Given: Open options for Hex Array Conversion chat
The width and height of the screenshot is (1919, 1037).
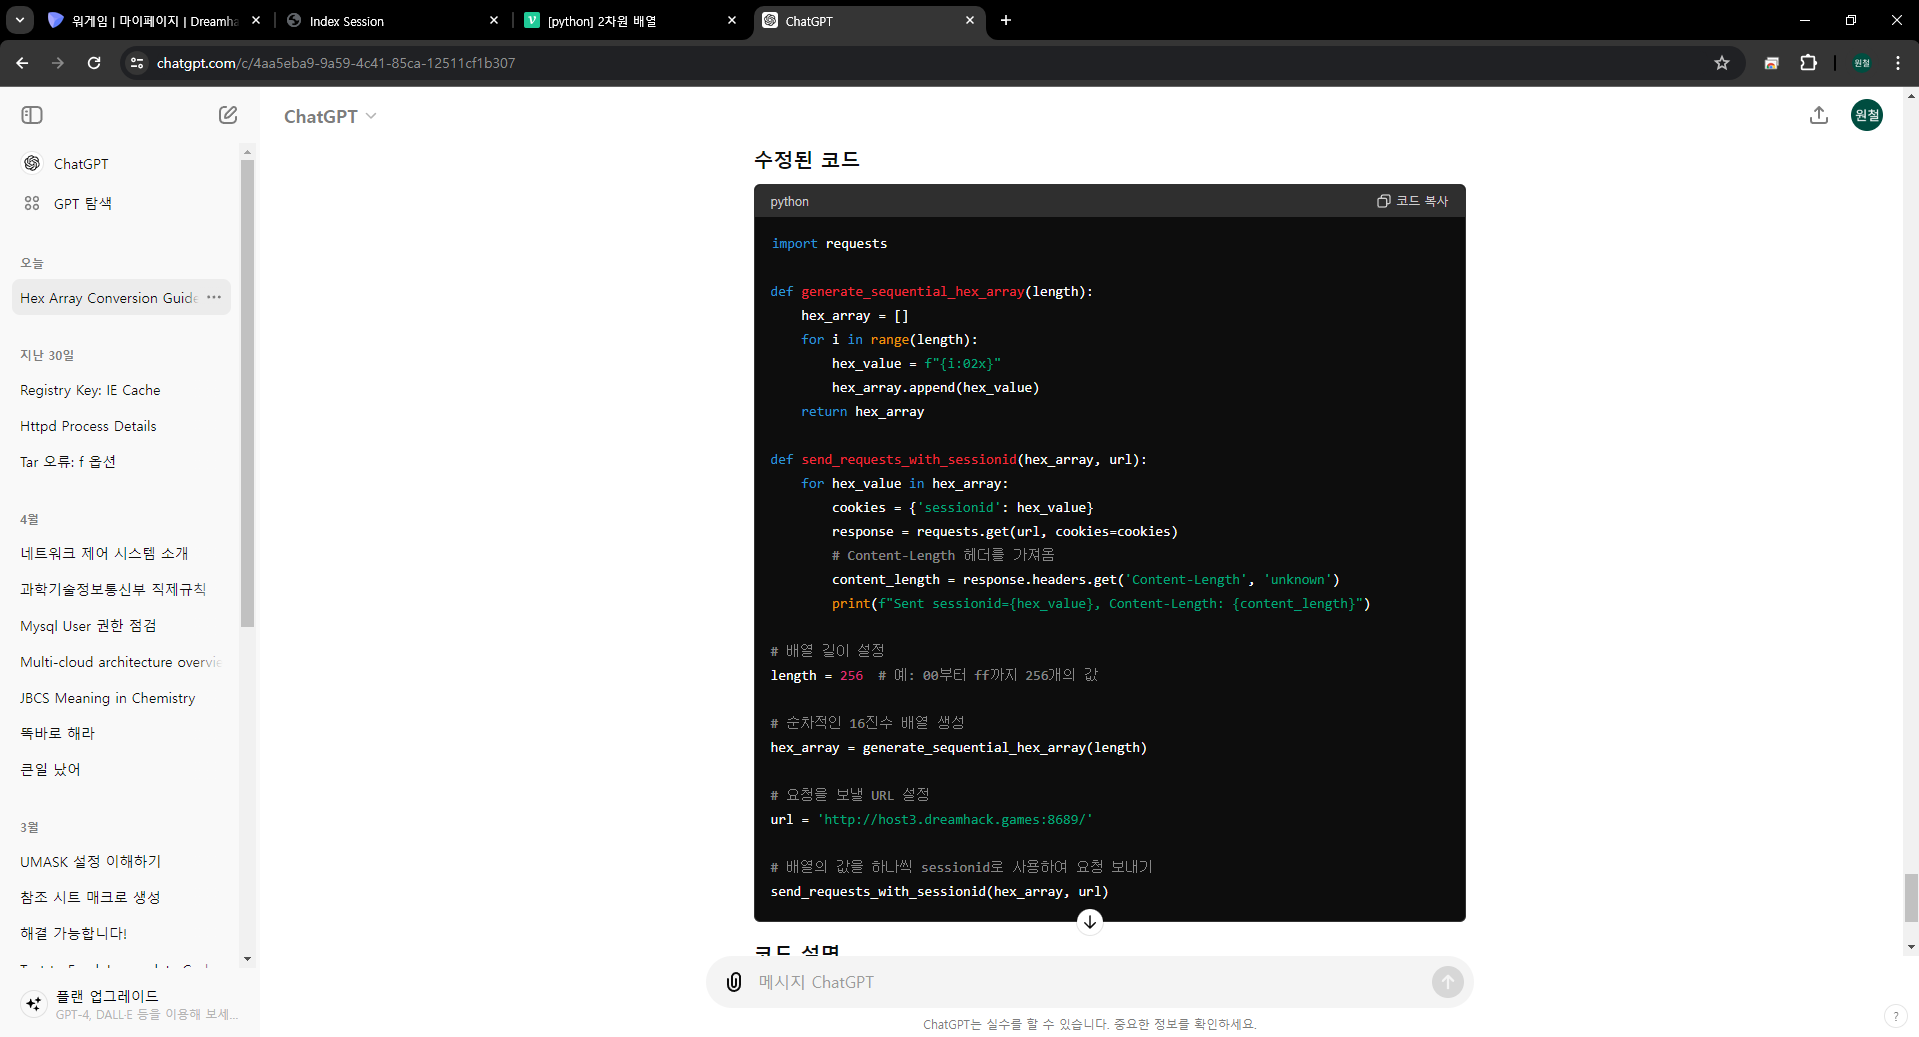Looking at the screenshot, I should click(214, 297).
